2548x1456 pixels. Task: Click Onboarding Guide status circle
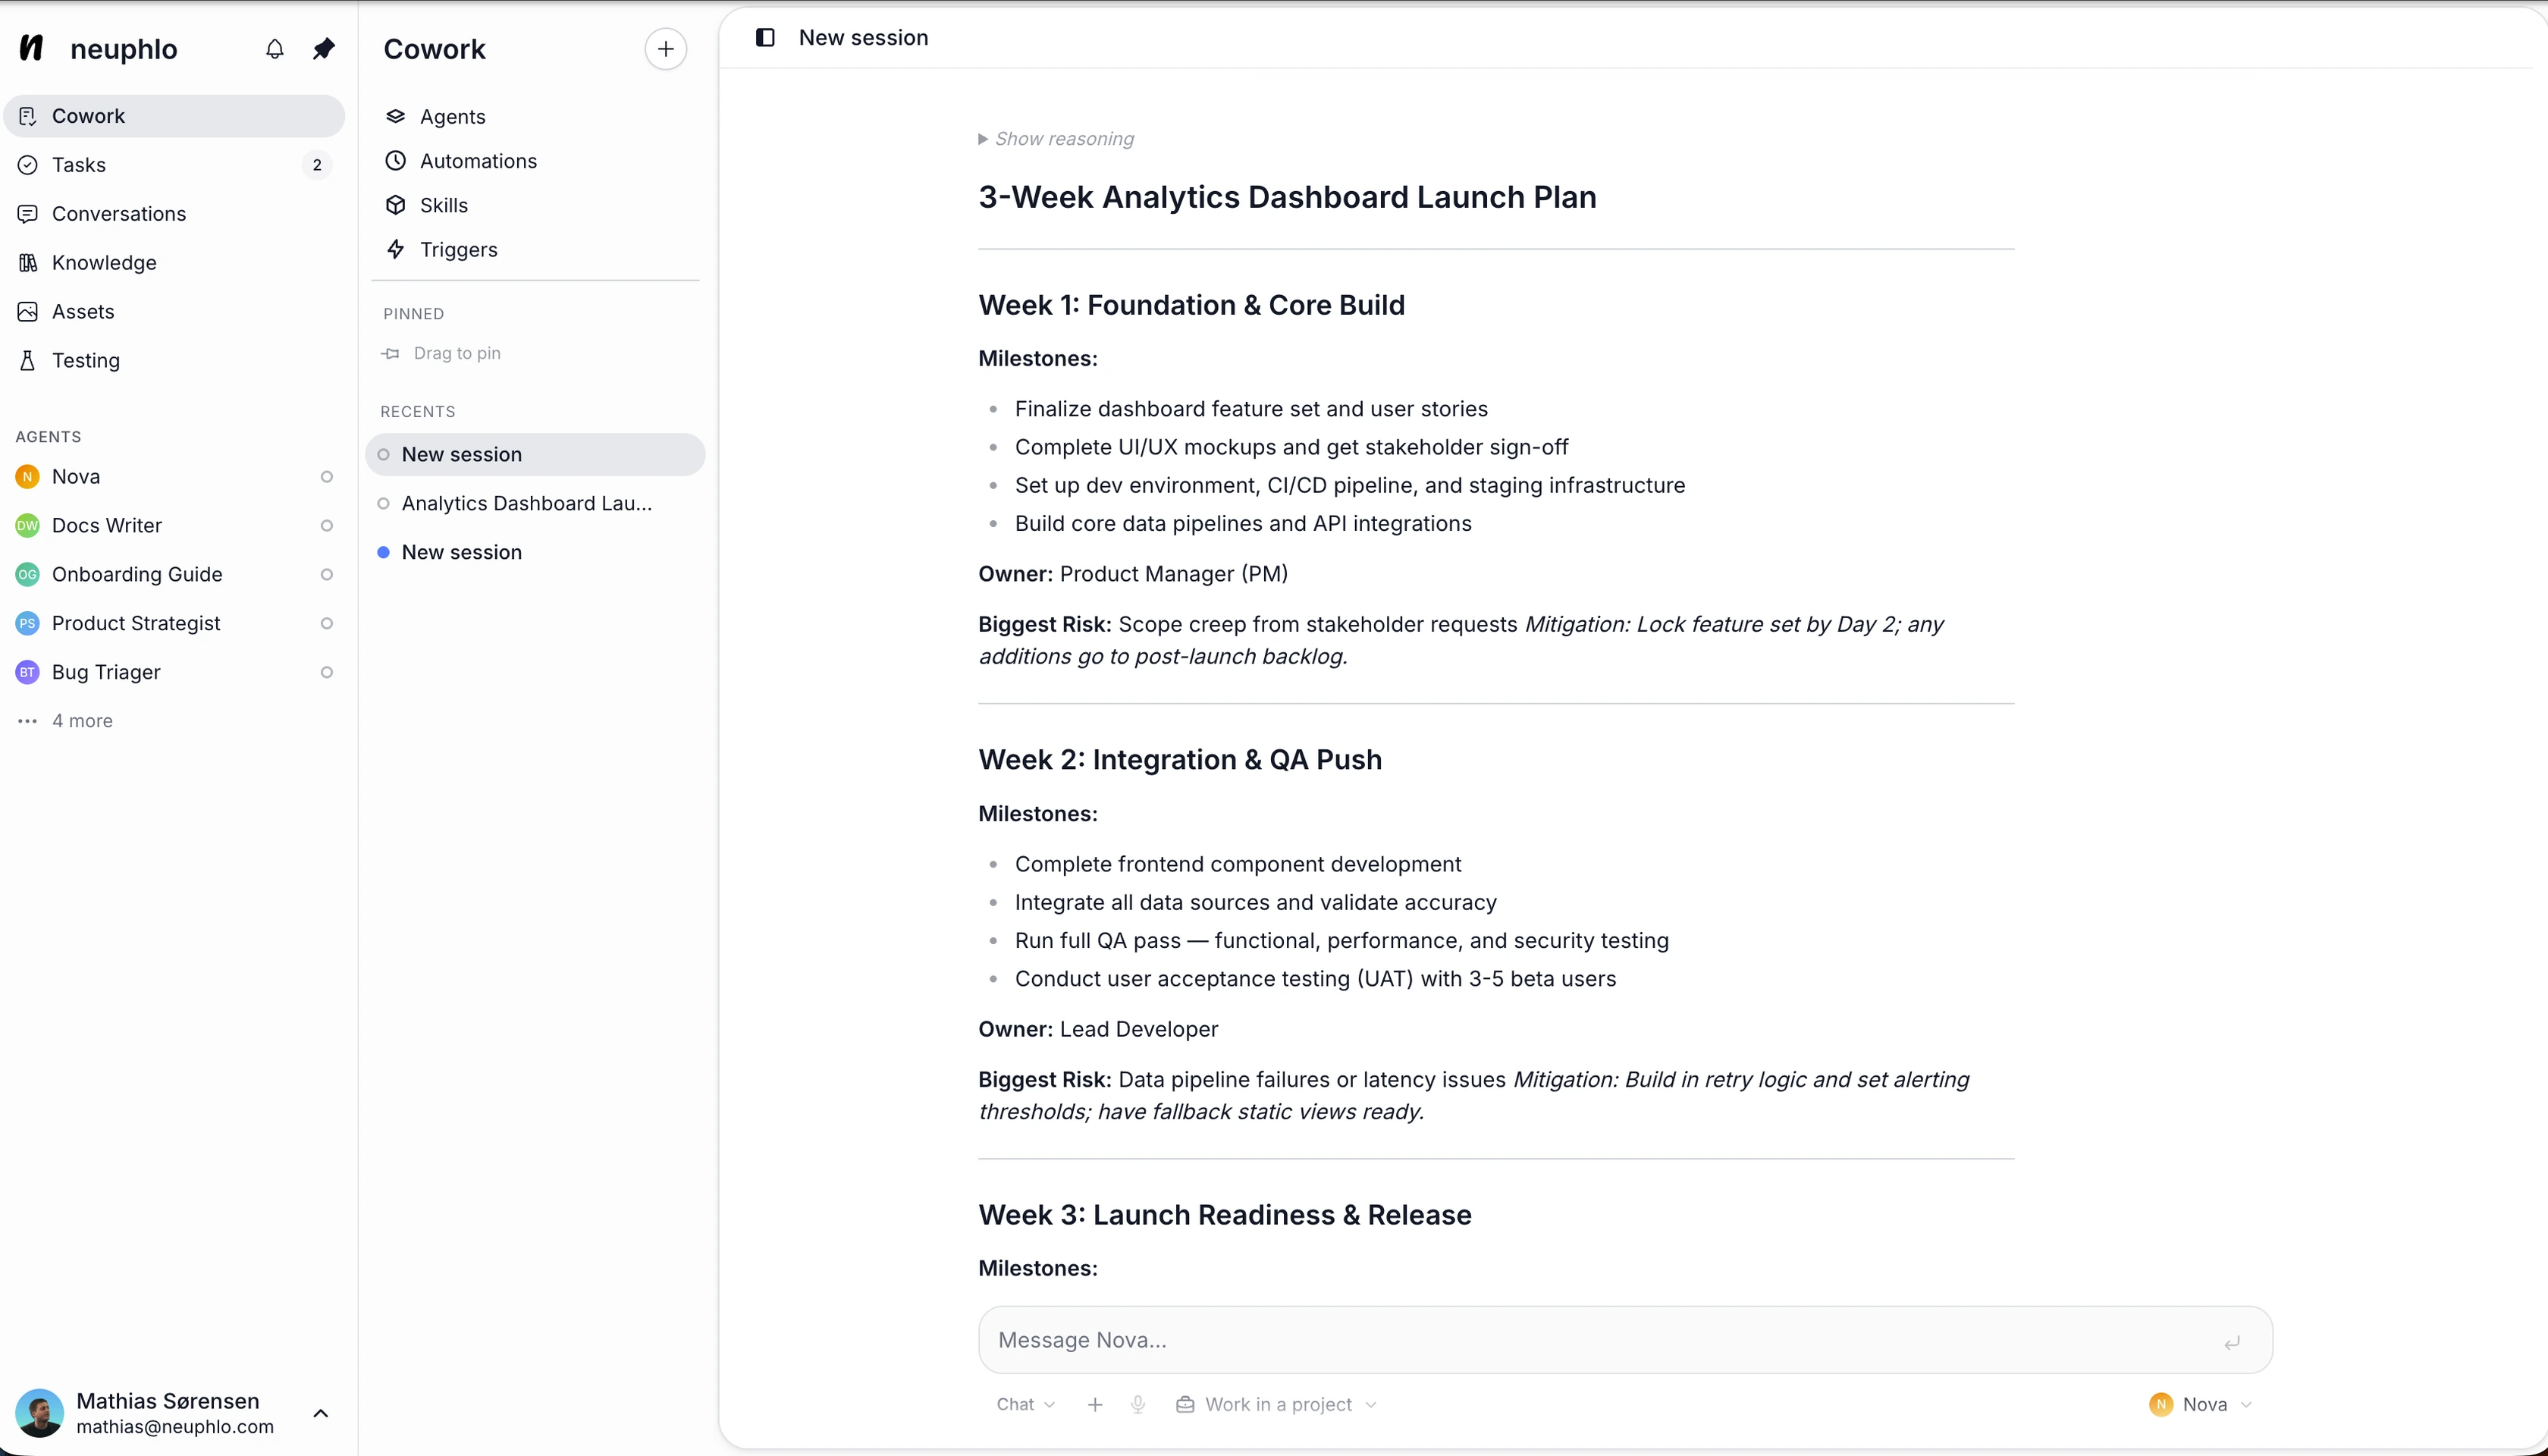tap(326, 575)
